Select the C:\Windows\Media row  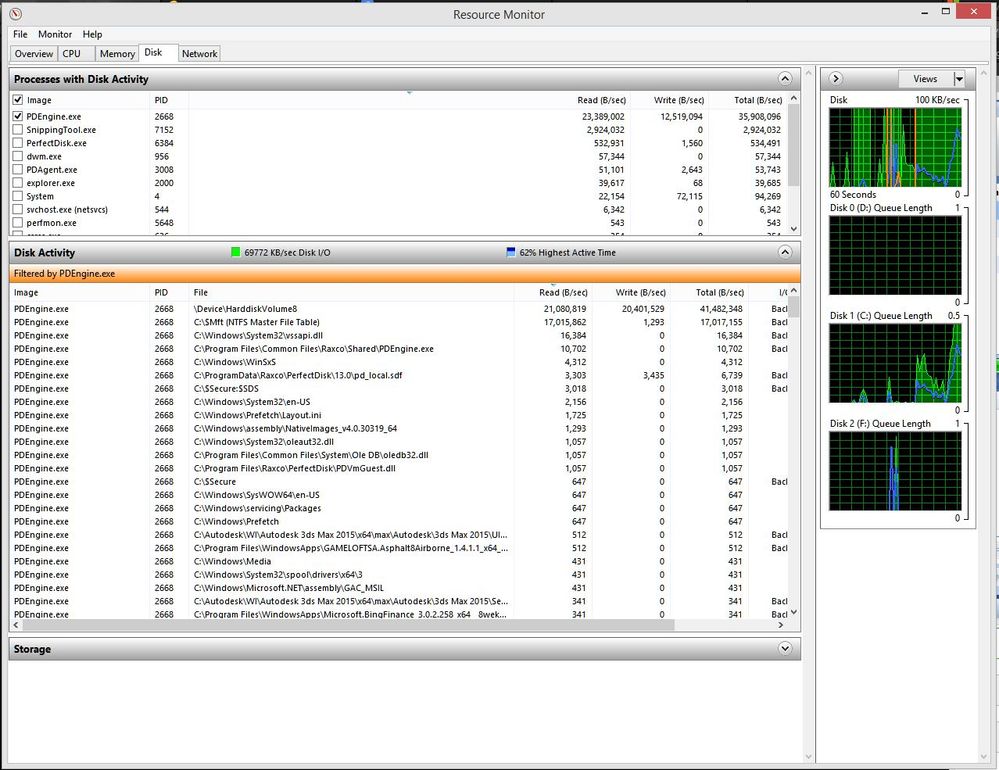tap(400, 561)
